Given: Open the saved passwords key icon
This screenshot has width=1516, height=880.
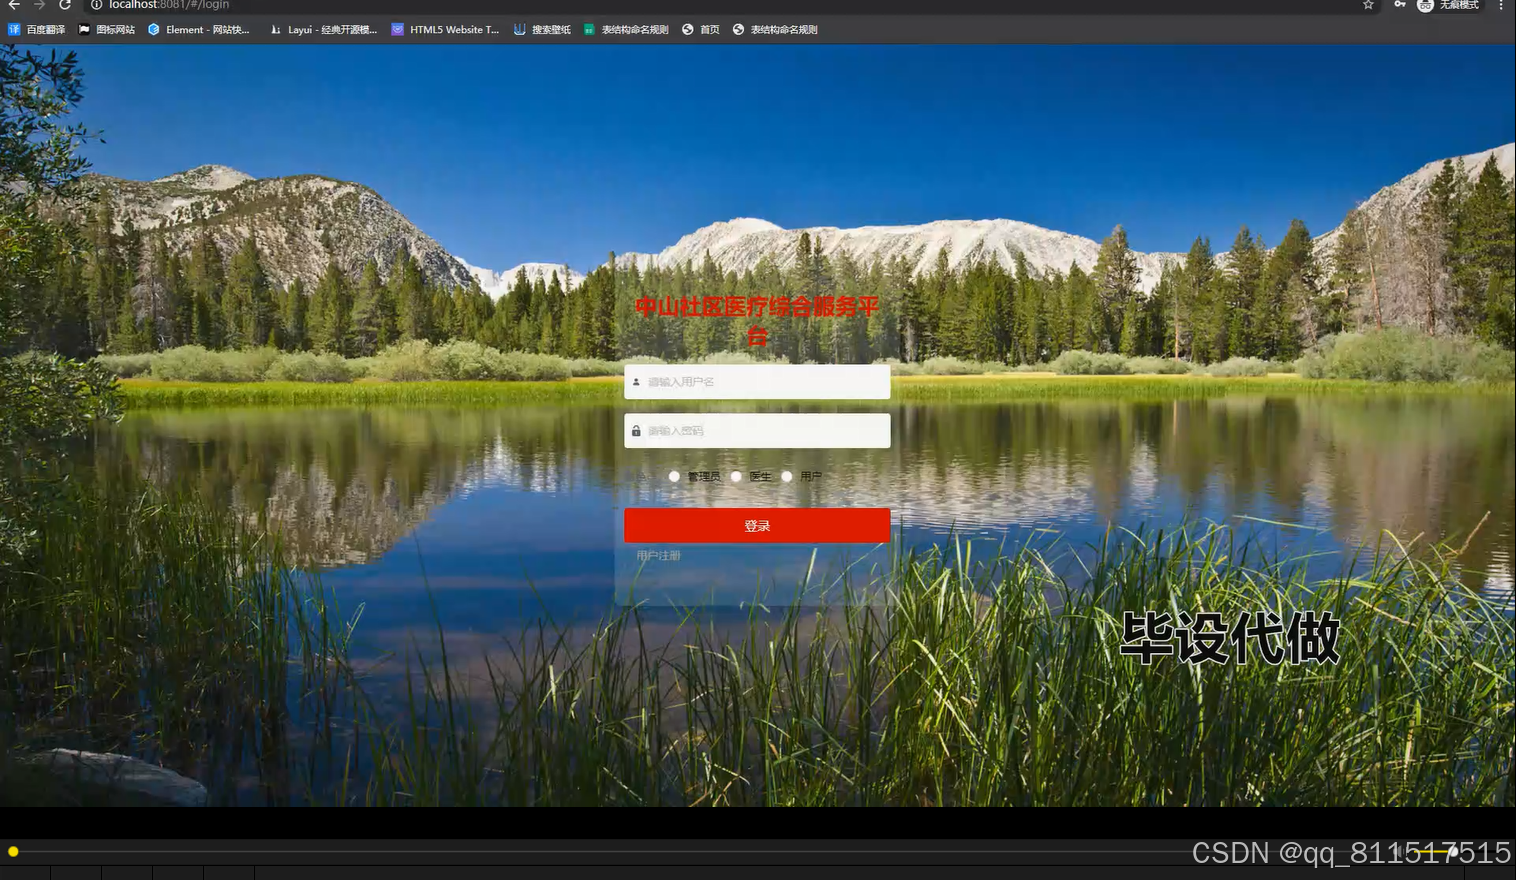Looking at the screenshot, I should pos(1400,5).
